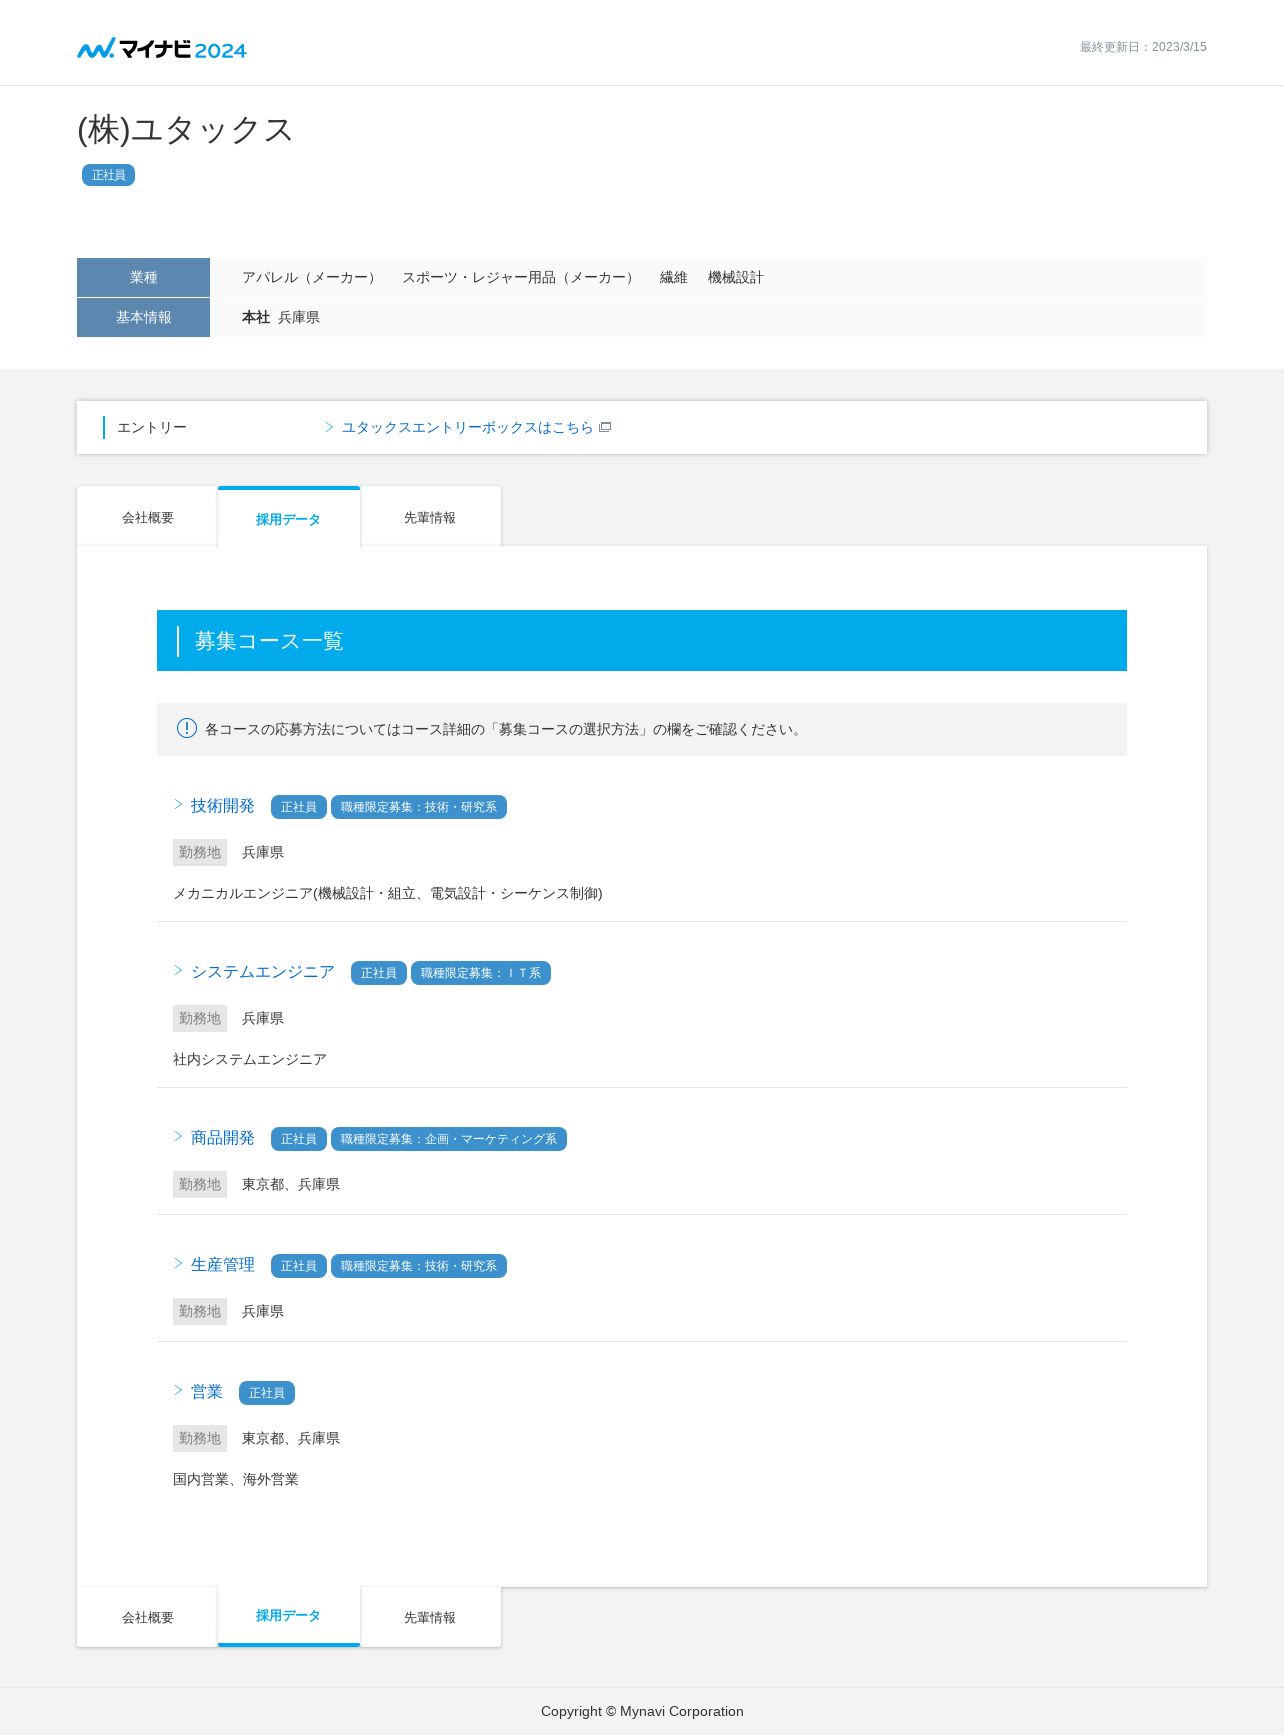This screenshot has height=1735, width=1284.
Task: Click the 正社員 tag next to 生産管理
Action: coord(298,1266)
